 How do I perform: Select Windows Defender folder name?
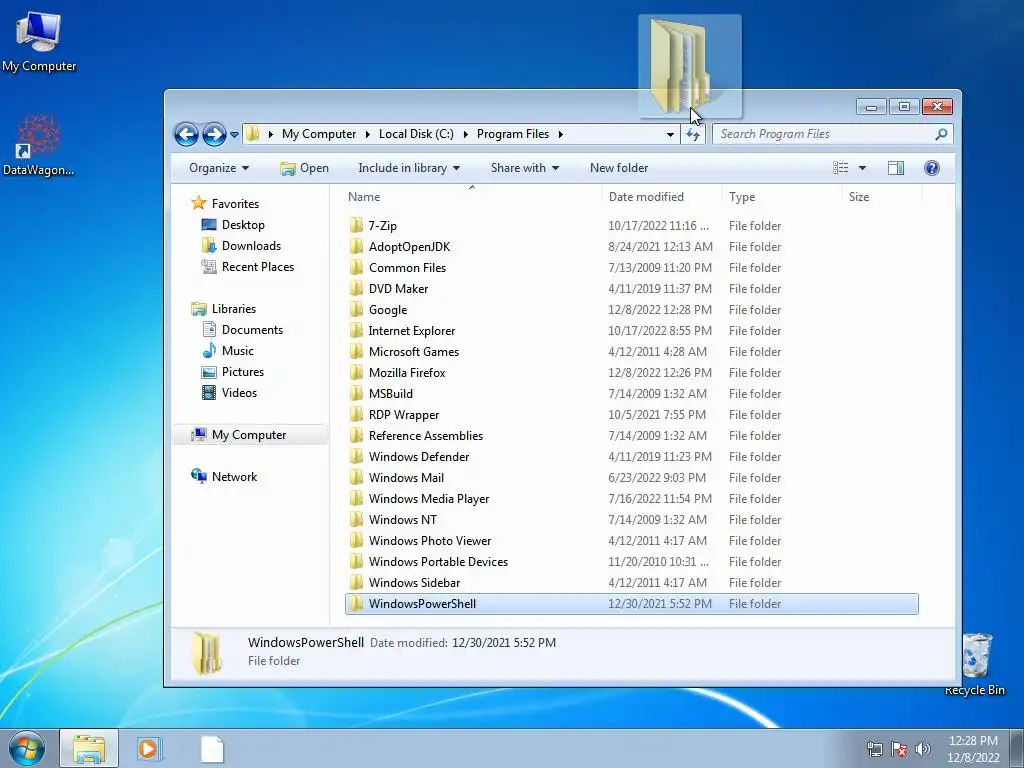point(419,456)
